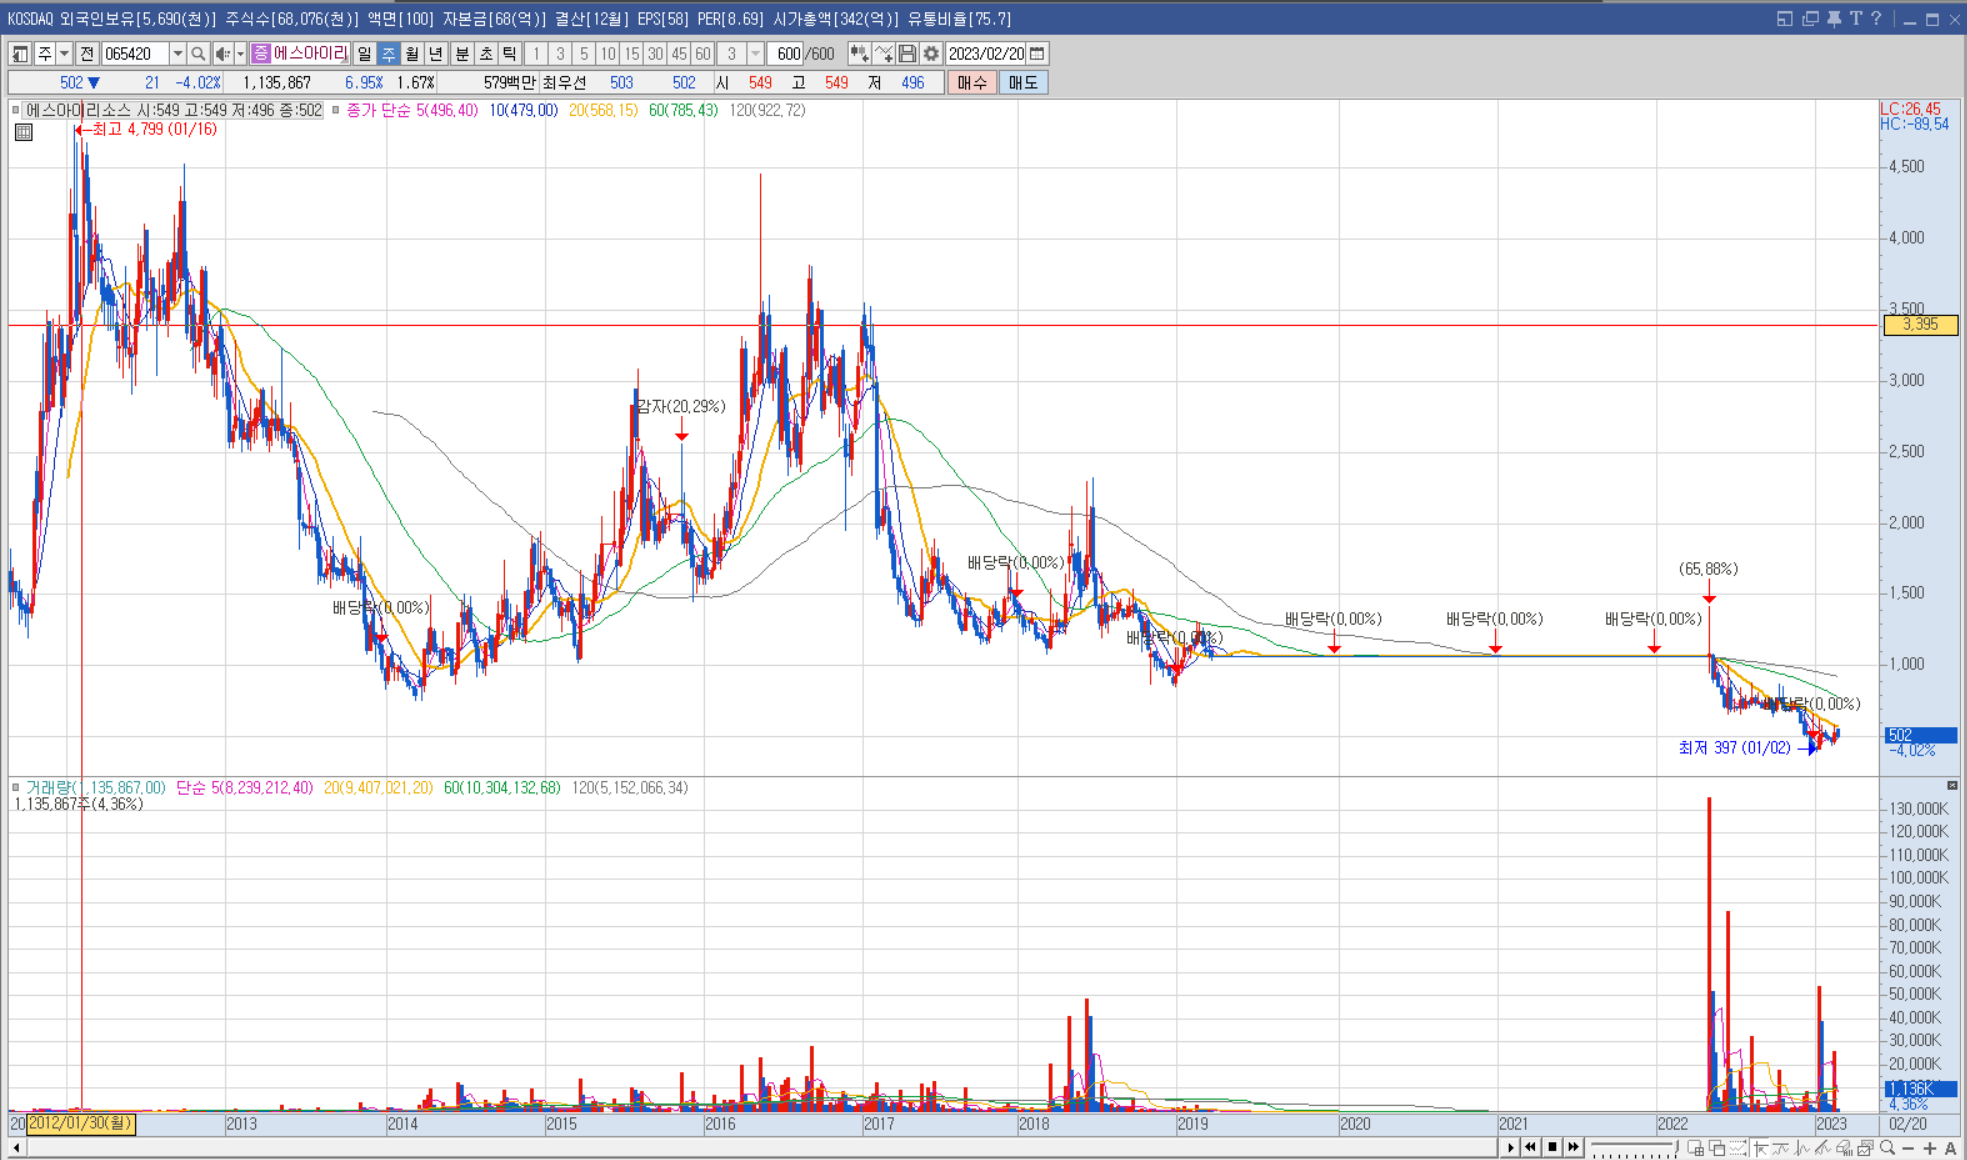Viewport: 1967px width, 1160px height.
Task: Click the save chart diskette icon
Action: tap(907, 54)
